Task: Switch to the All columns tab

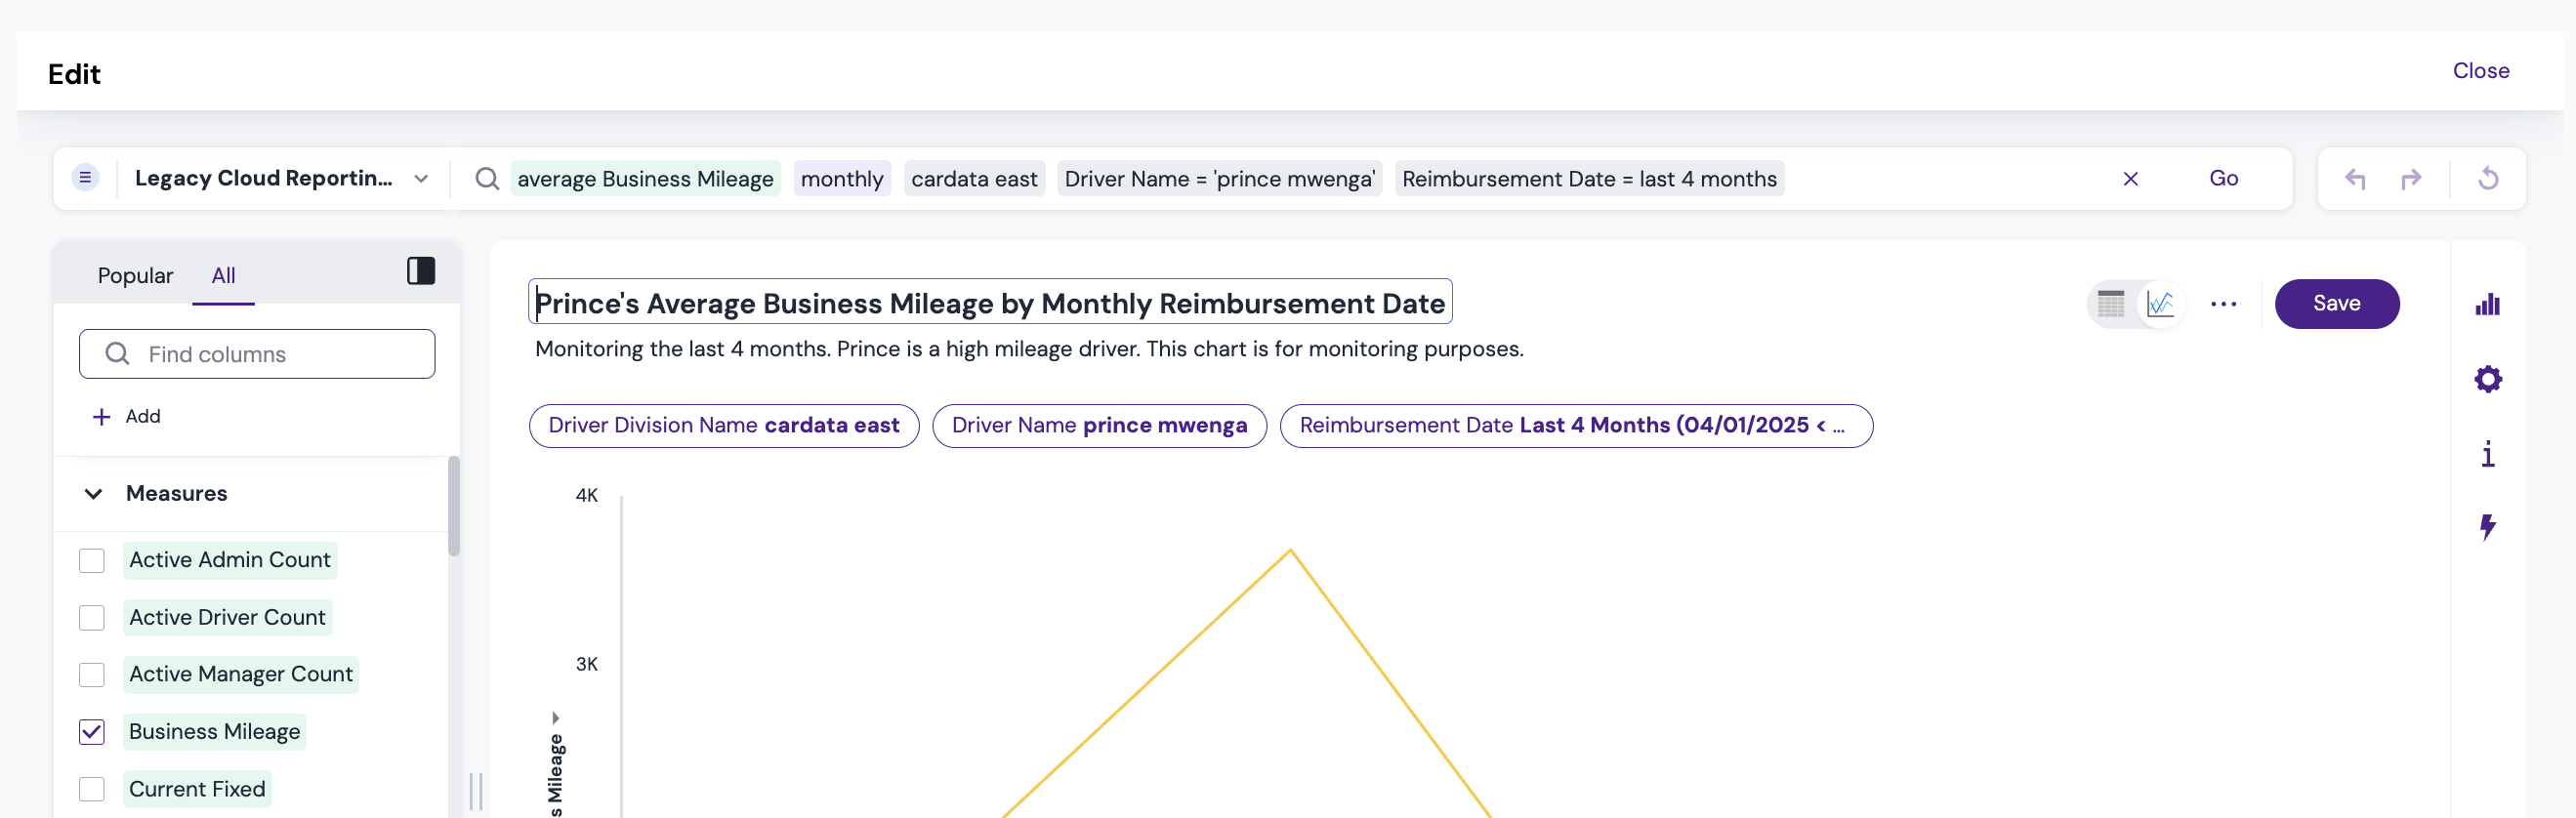Action: tap(223, 275)
